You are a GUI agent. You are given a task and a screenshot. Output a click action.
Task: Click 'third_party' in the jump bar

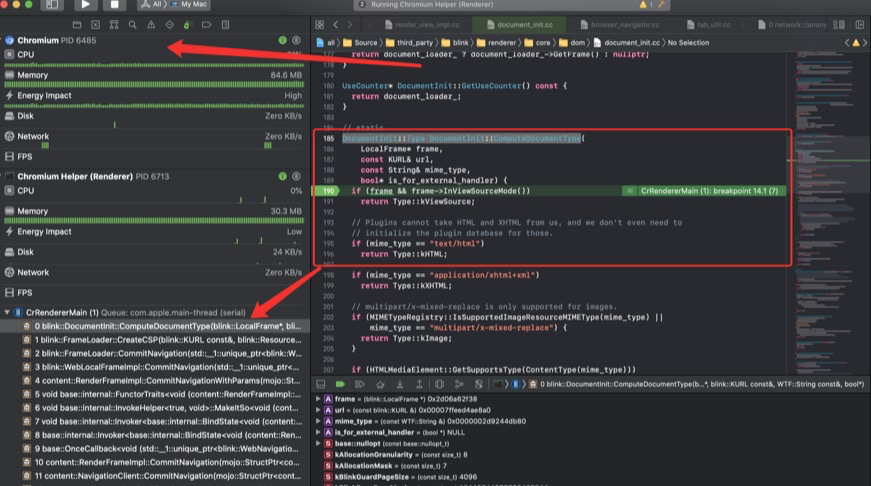(409, 43)
